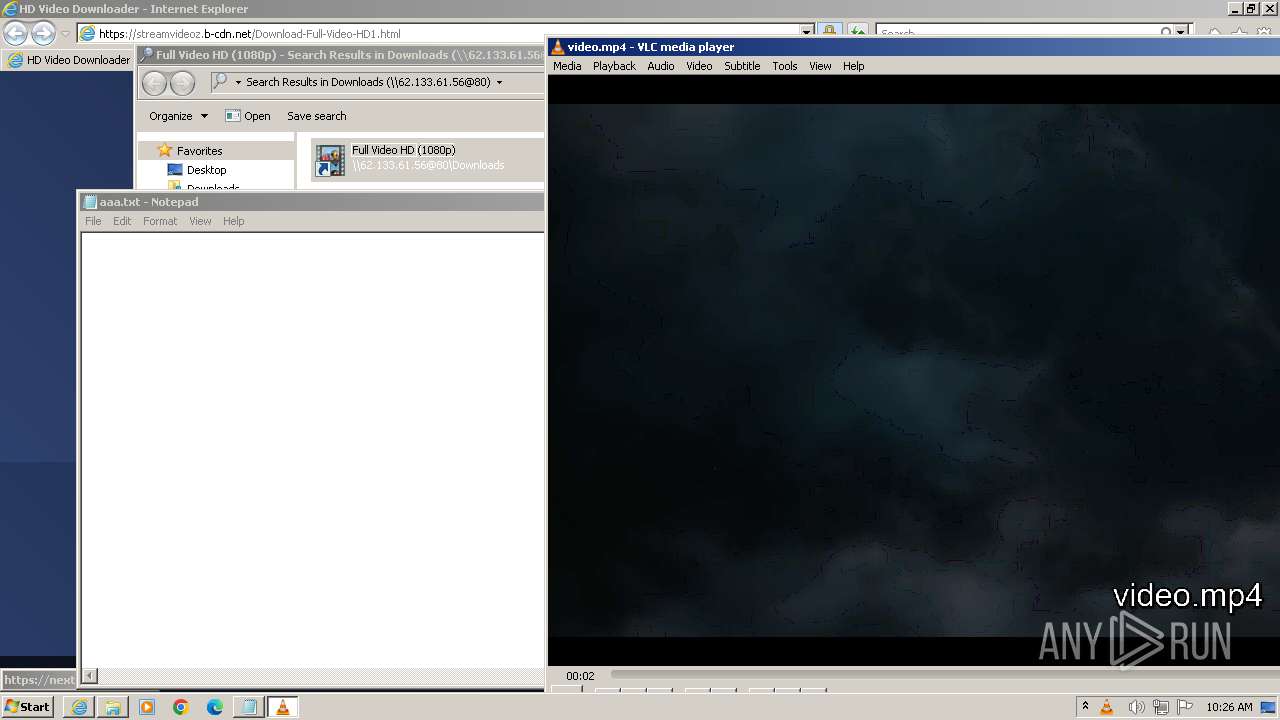Expand dropdown after Search Results in Downloads
Screen dimensions: 1280x720
(x=499, y=82)
